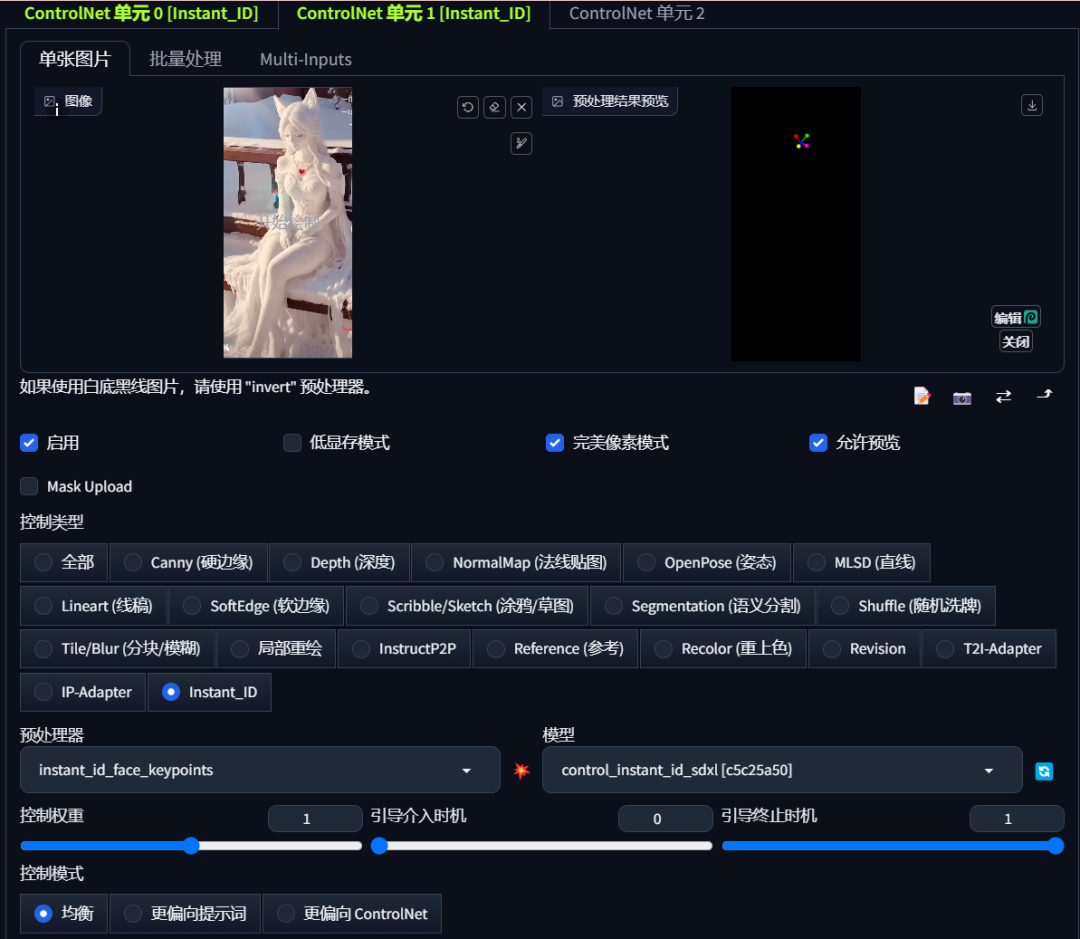The width and height of the screenshot is (1080, 939).
Task: Disable the 完美像素模式 checkbox
Action: (x=555, y=442)
